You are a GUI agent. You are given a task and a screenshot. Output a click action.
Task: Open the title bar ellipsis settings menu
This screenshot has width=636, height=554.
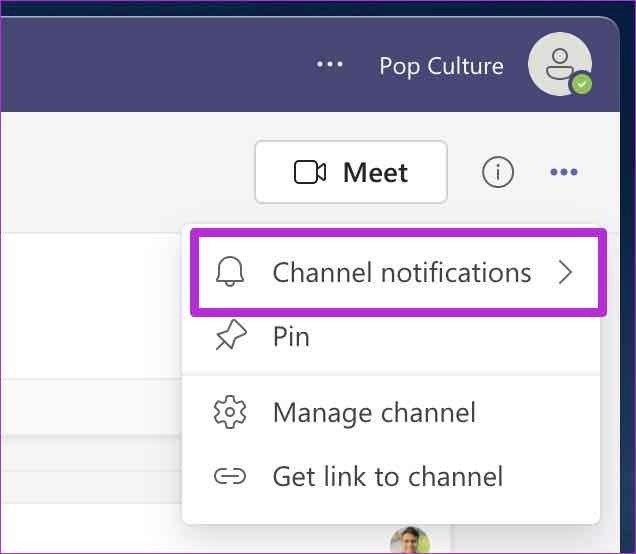[x=330, y=64]
